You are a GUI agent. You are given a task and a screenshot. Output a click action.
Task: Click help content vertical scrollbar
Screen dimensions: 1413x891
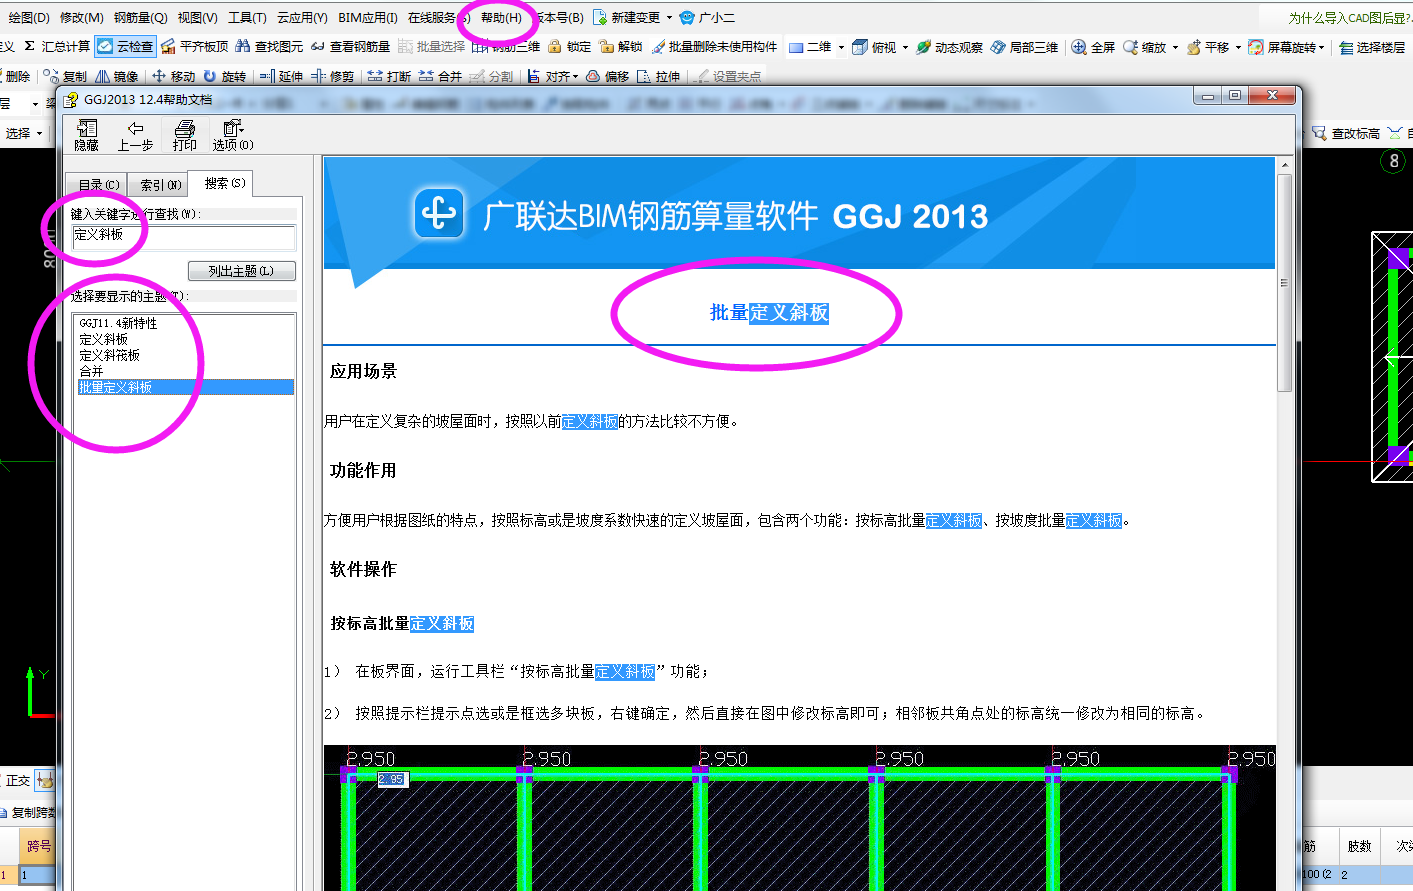pyautogui.click(x=1285, y=284)
